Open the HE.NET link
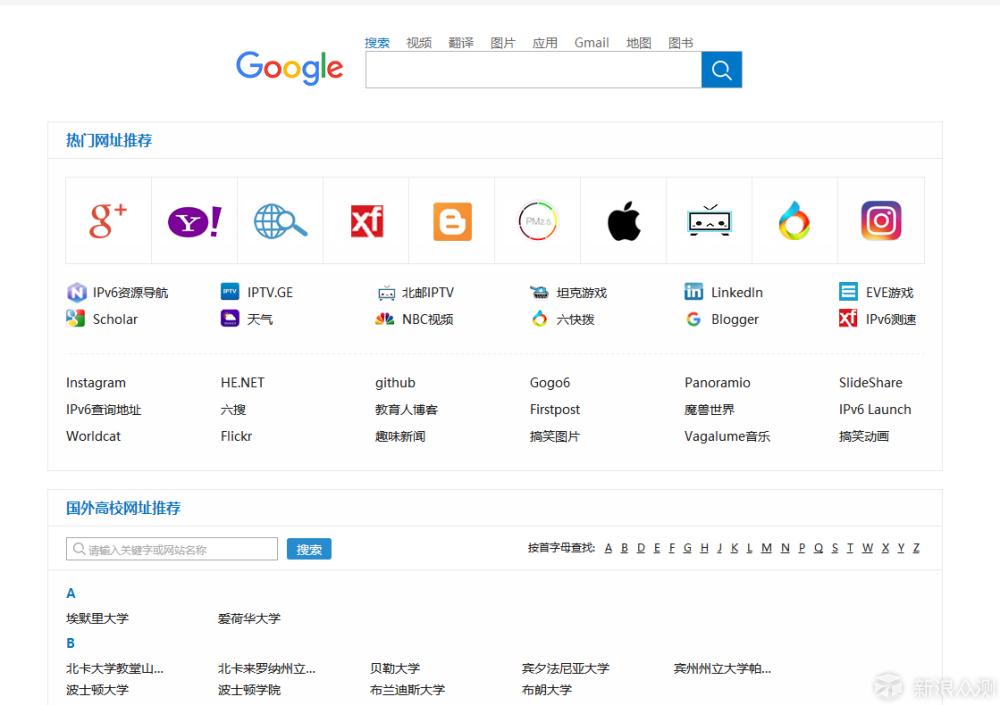 242,383
